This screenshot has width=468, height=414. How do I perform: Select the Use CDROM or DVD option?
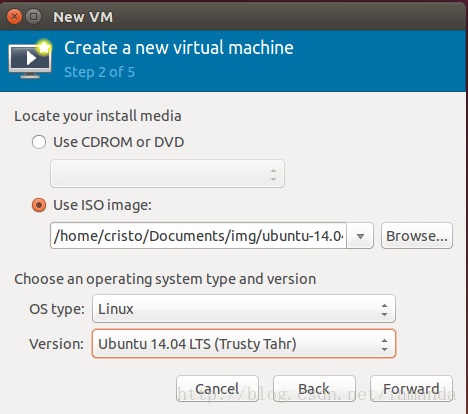tap(39, 142)
